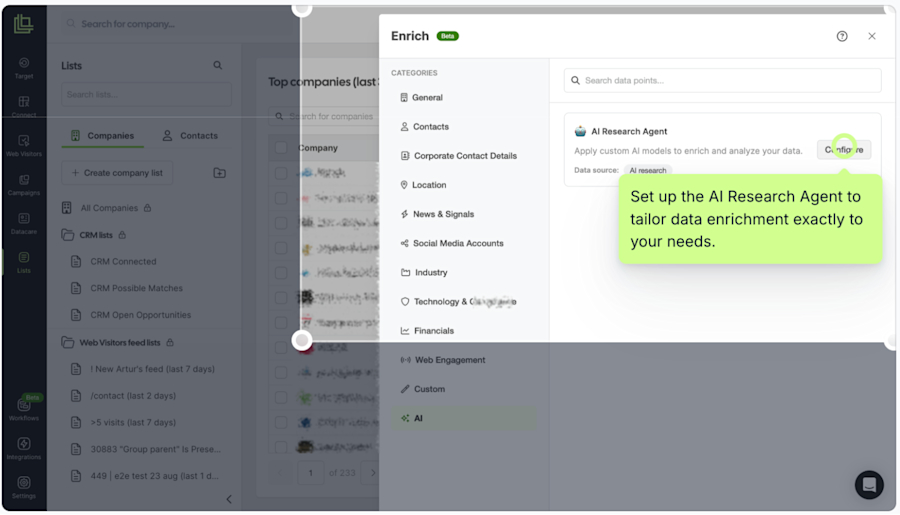Viewport: 900px width, 515px height.
Task: Click Configure for AI Research Agent
Action: [x=844, y=150]
